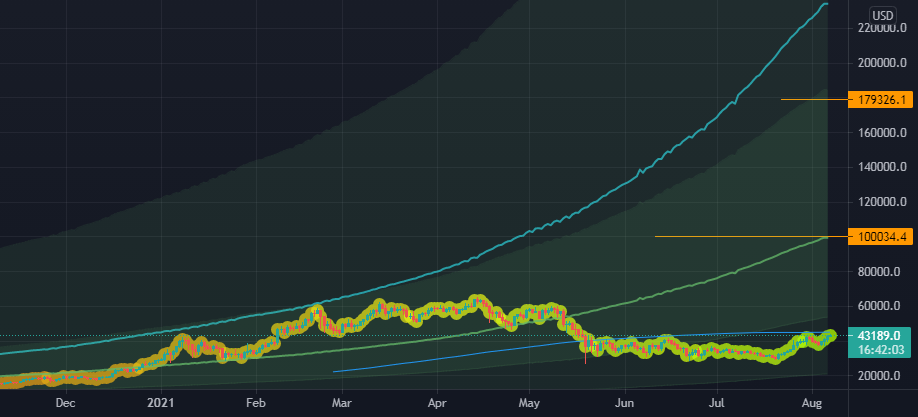Click the USD currency button
Screen dimensions: 918x417
pyautogui.click(x=882, y=15)
